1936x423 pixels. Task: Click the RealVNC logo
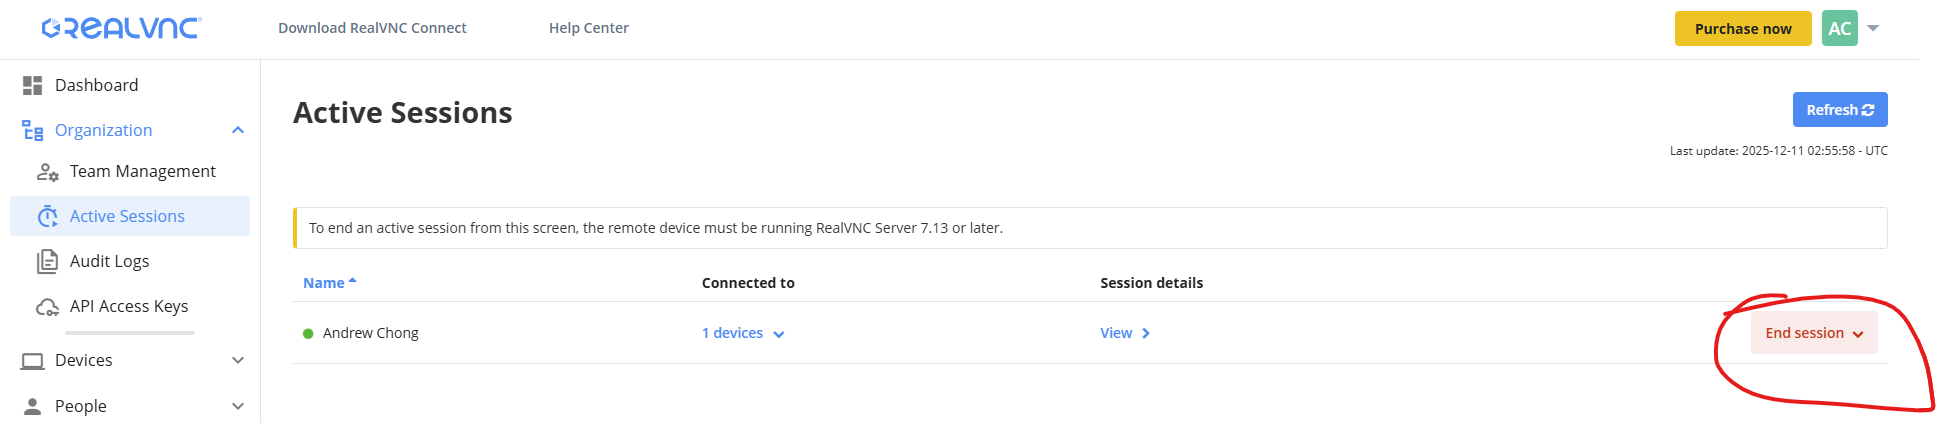point(121,28)
